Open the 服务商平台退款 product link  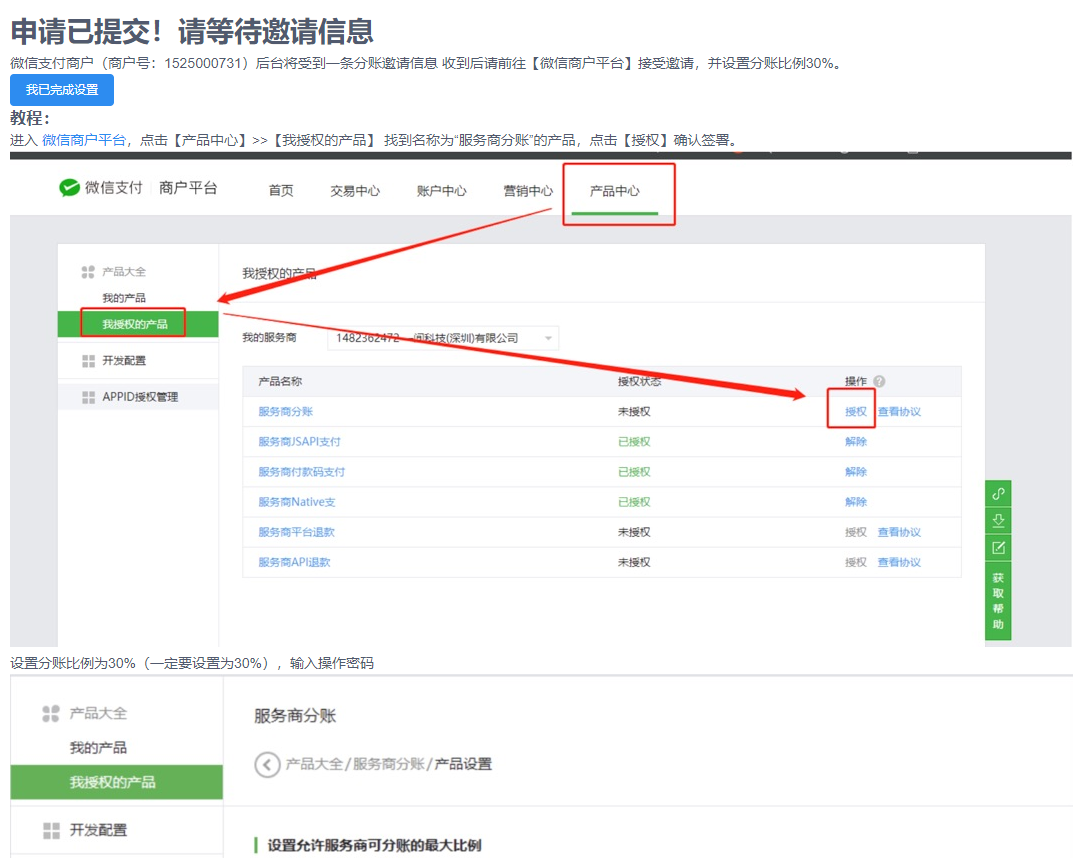coord(297,532)
